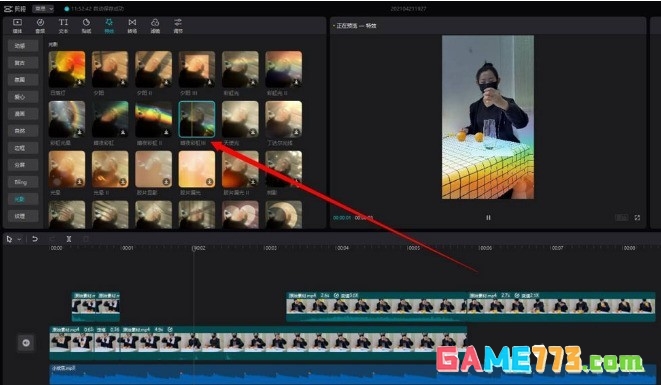This screenshot has width=661, height=385.
Task: Expand the pointer tool dropdown arrow
Action: pyautogui.click(x=19, y=240)
